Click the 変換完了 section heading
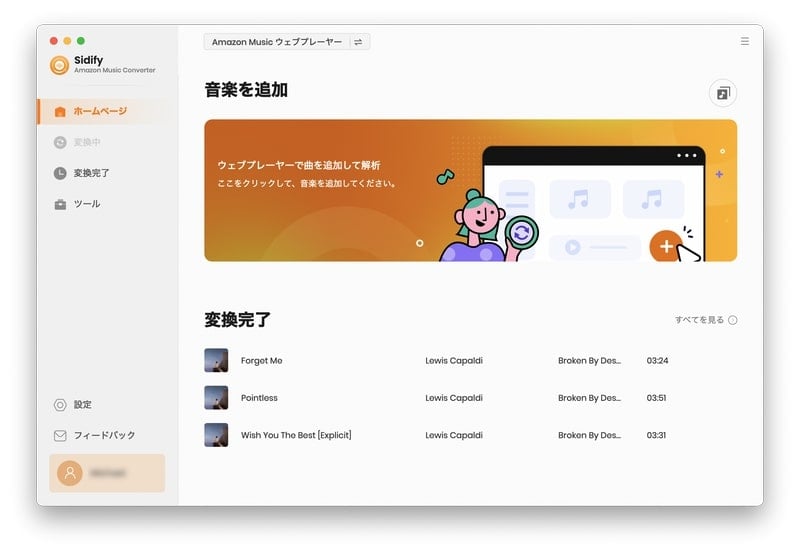 tap(237, 320)
